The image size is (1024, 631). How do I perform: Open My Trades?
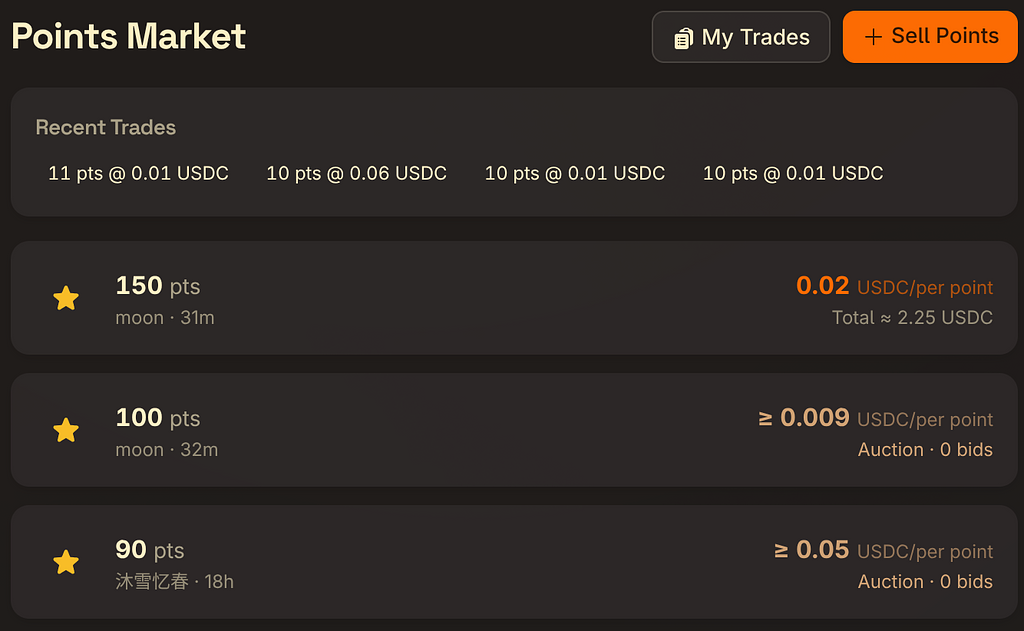tap(741, 37)
